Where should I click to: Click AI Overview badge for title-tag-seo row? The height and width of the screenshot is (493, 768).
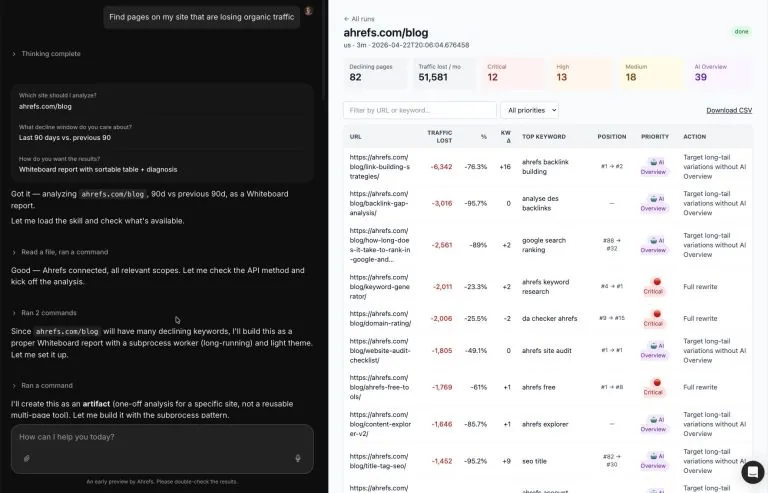click(x=653, y=461)
